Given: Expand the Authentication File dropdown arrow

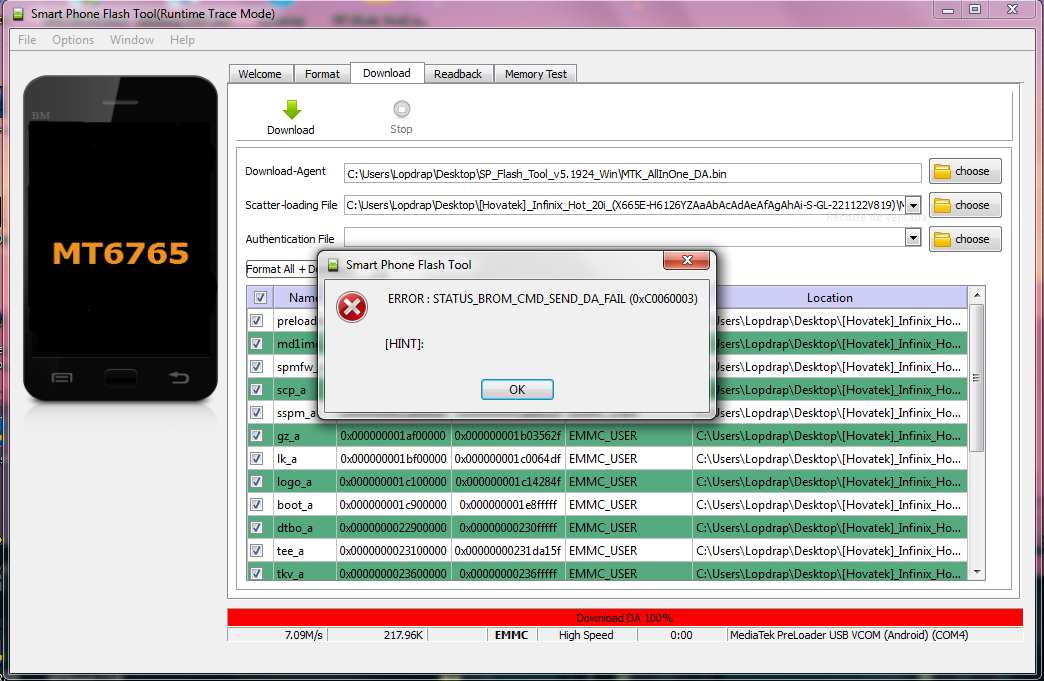Looking at the screenshot, I should pyautogui.click(x=914, y=237).
